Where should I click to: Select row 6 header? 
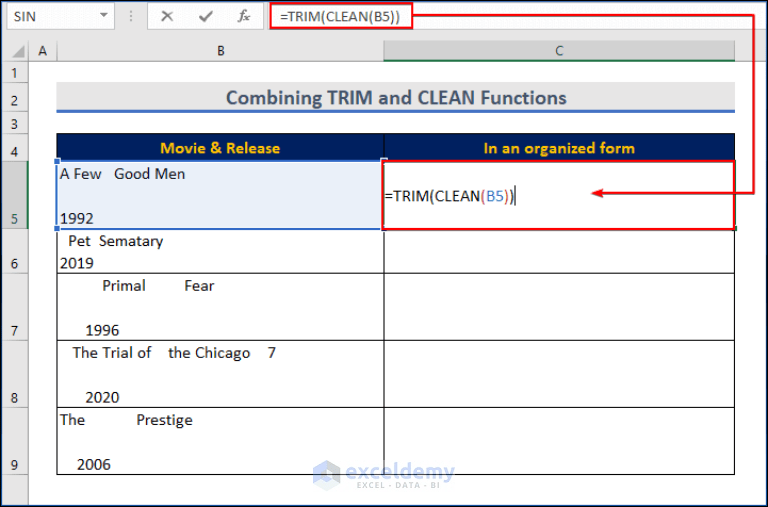click(x=14, y=251)
